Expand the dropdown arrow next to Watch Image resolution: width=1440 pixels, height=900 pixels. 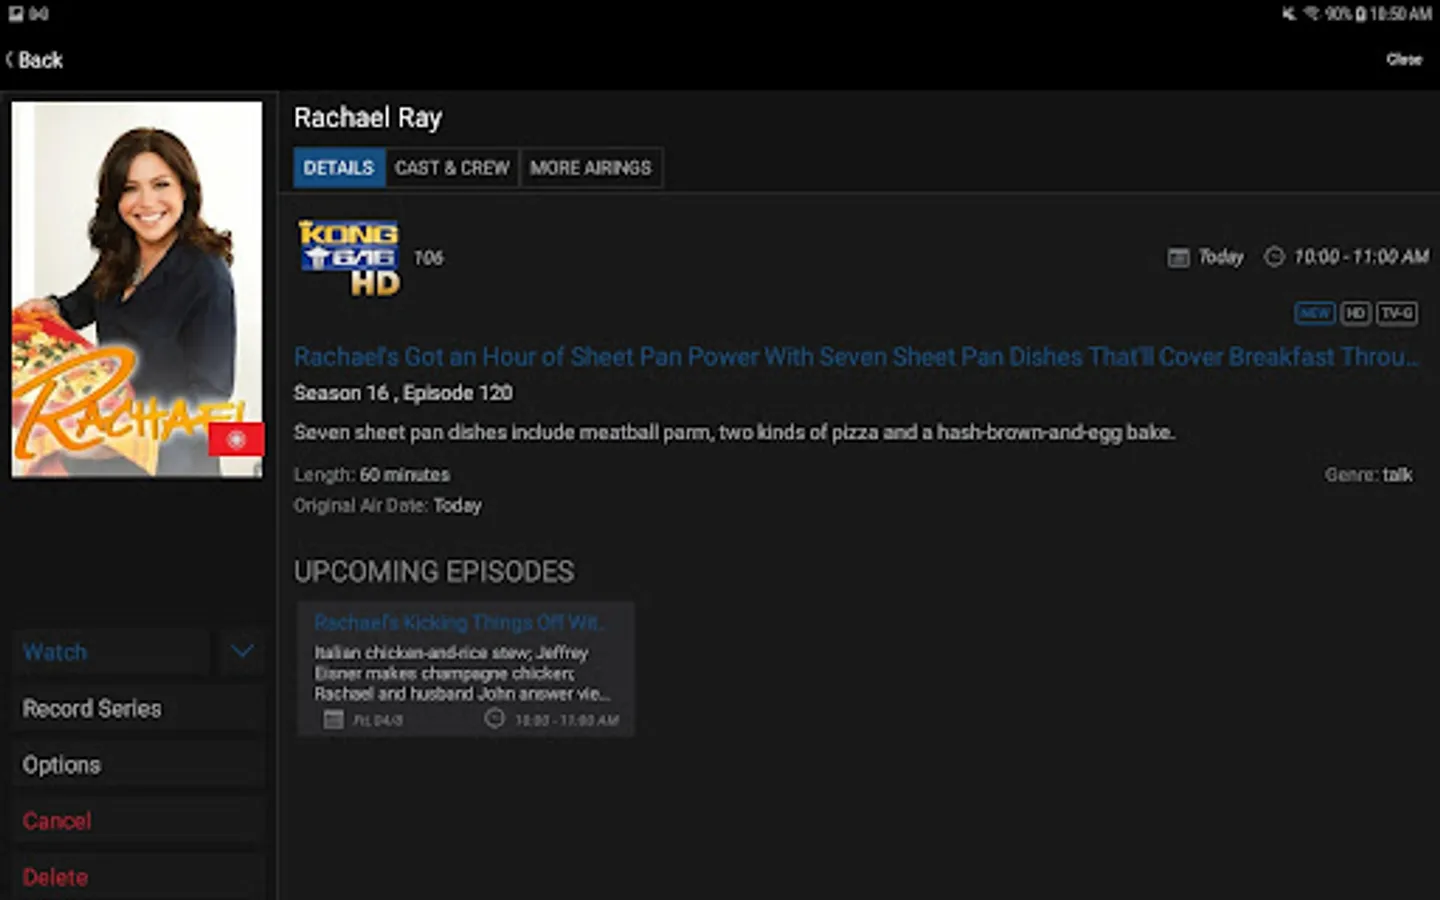click(242, 652)
